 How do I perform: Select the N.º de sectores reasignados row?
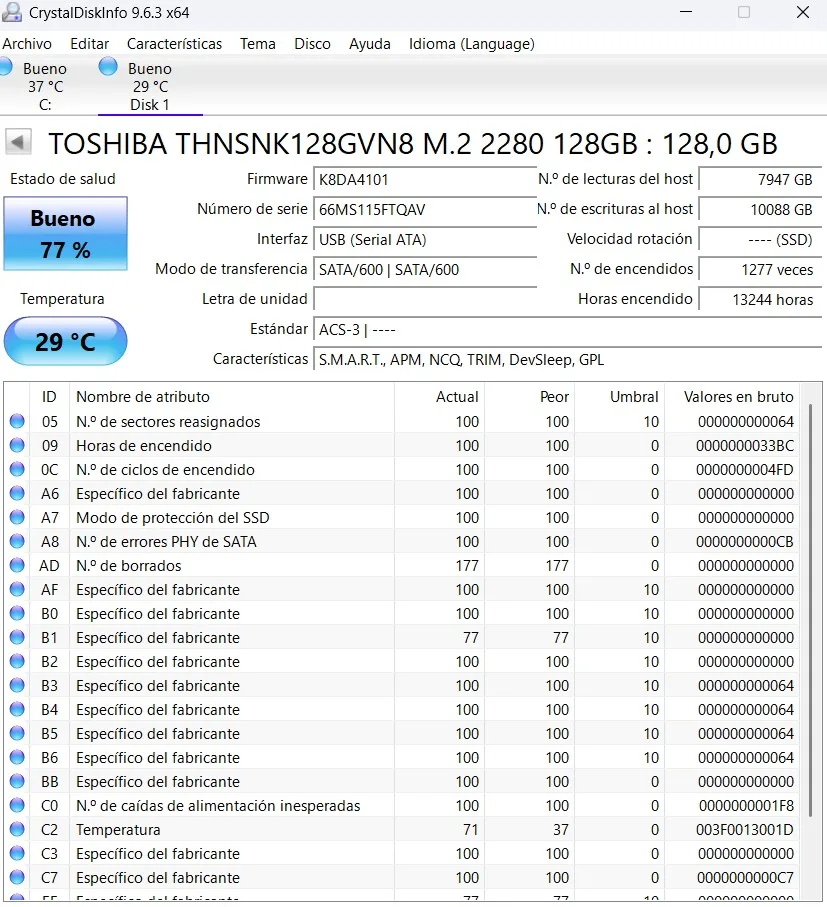click(402, 422)
